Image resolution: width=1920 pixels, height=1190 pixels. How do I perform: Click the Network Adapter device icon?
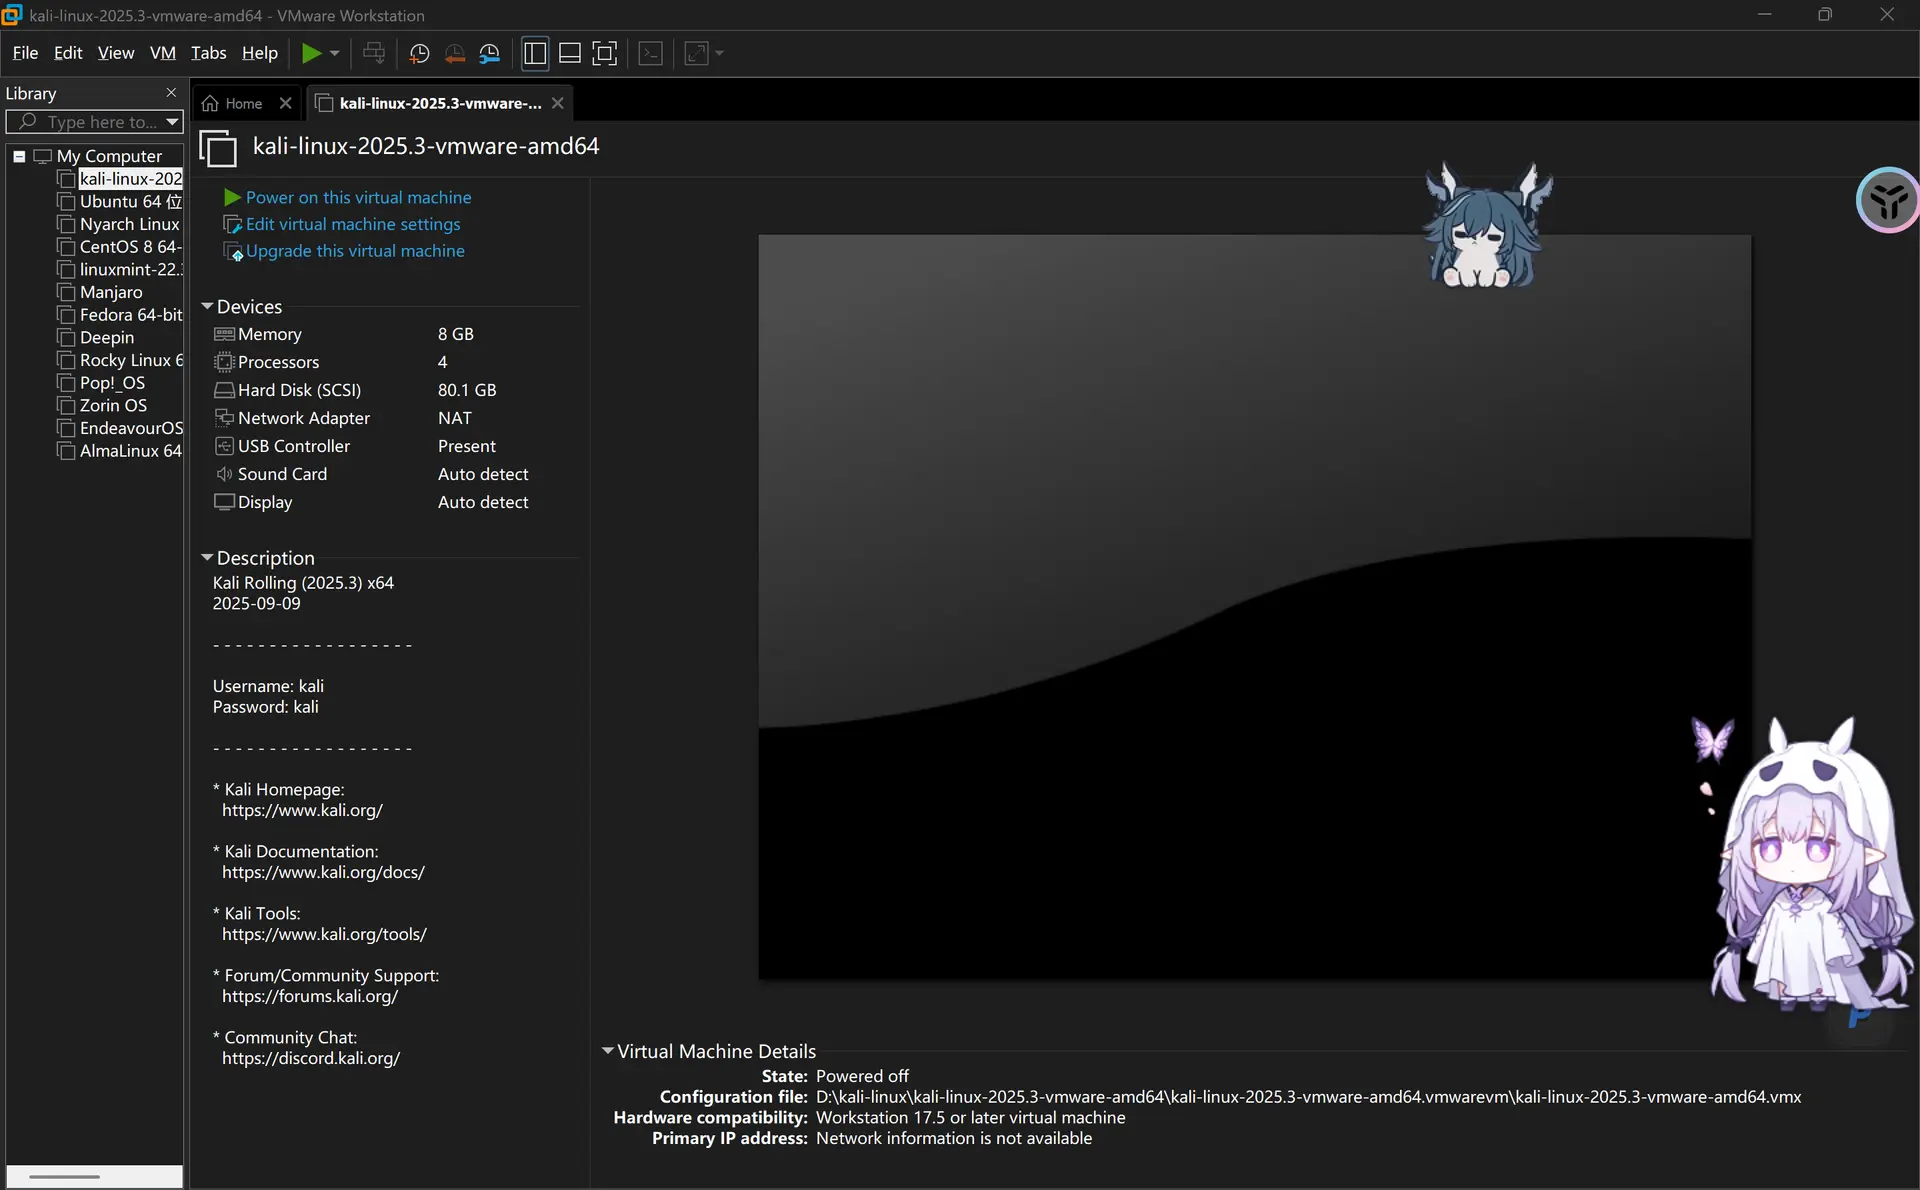(x=225, y=418)
